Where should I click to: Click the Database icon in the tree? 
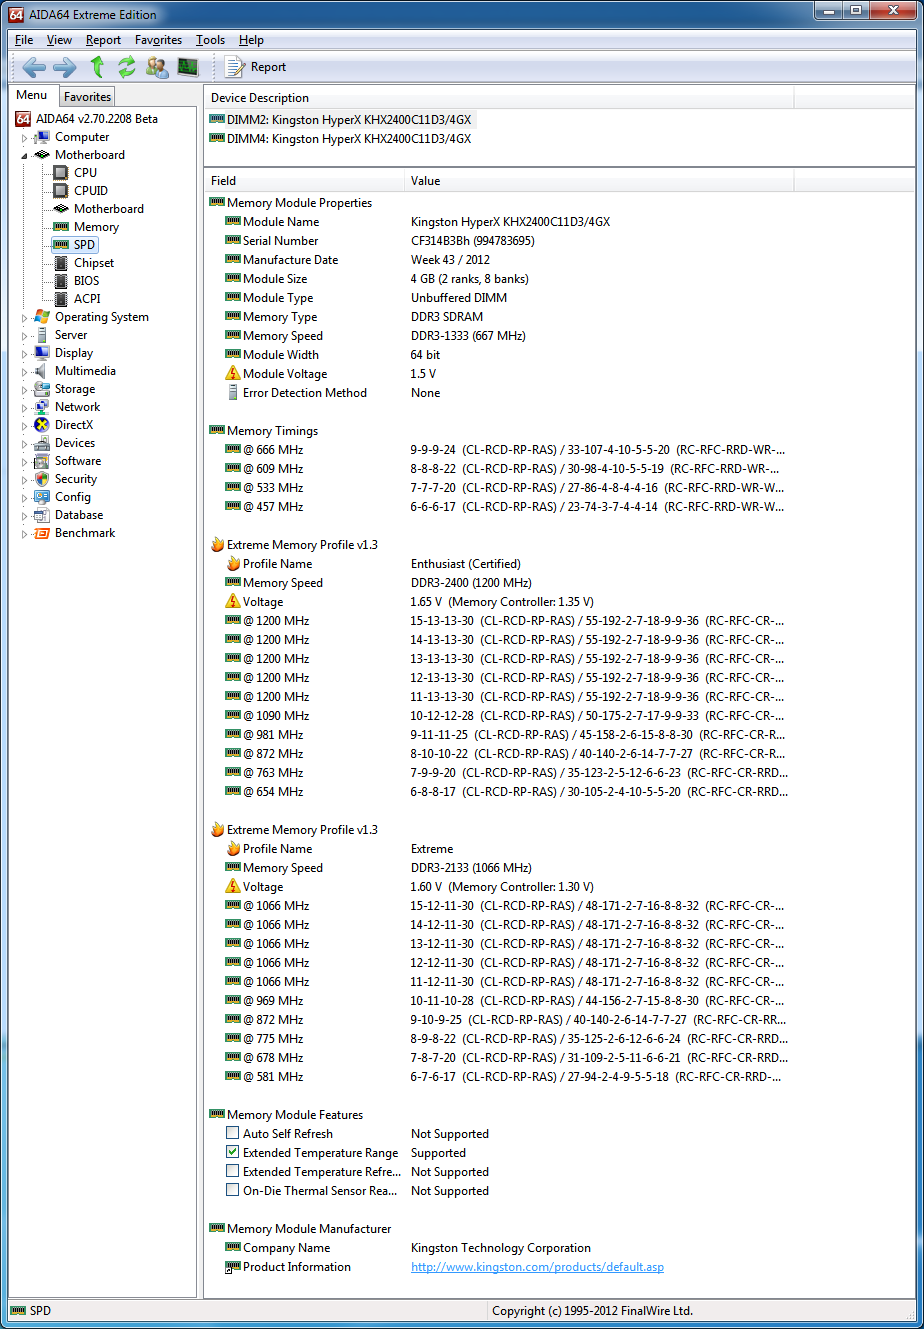[x=42, y=515]
